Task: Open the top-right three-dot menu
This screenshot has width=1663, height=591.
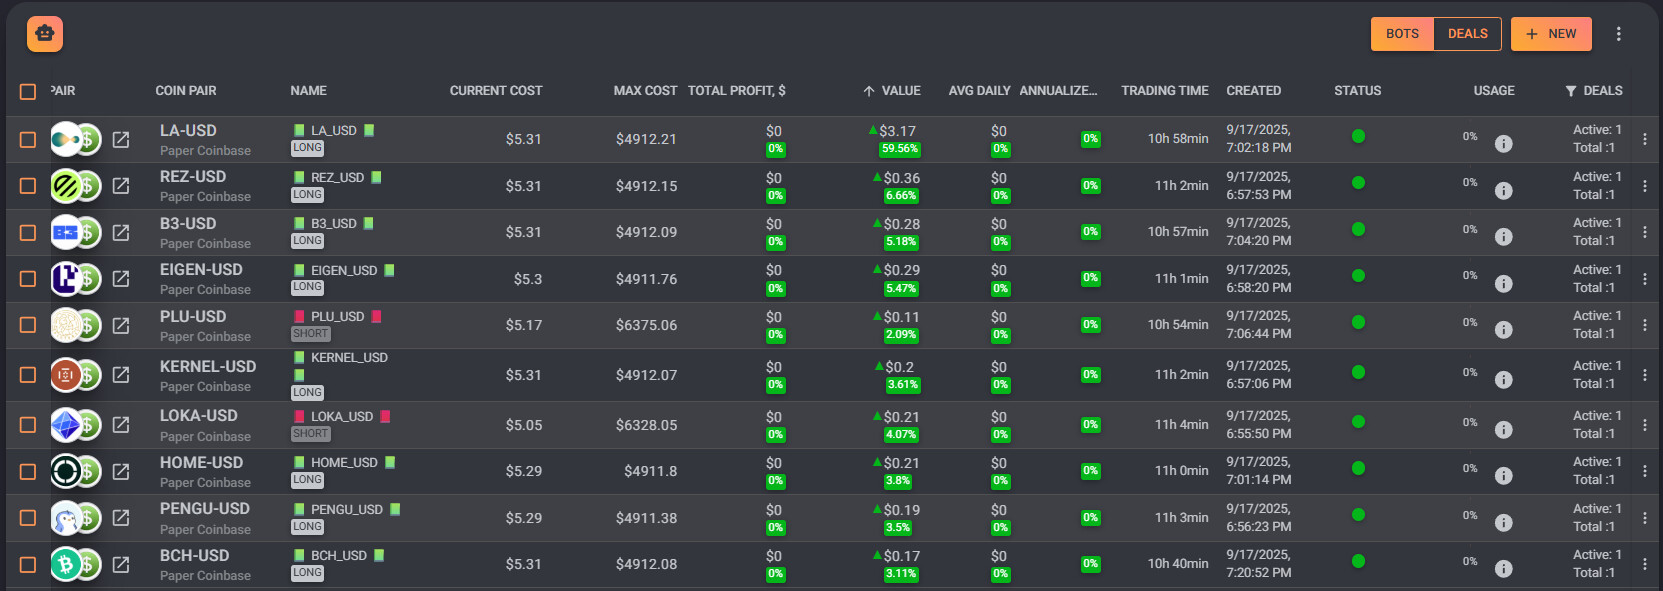Action: coord(1618,34)
